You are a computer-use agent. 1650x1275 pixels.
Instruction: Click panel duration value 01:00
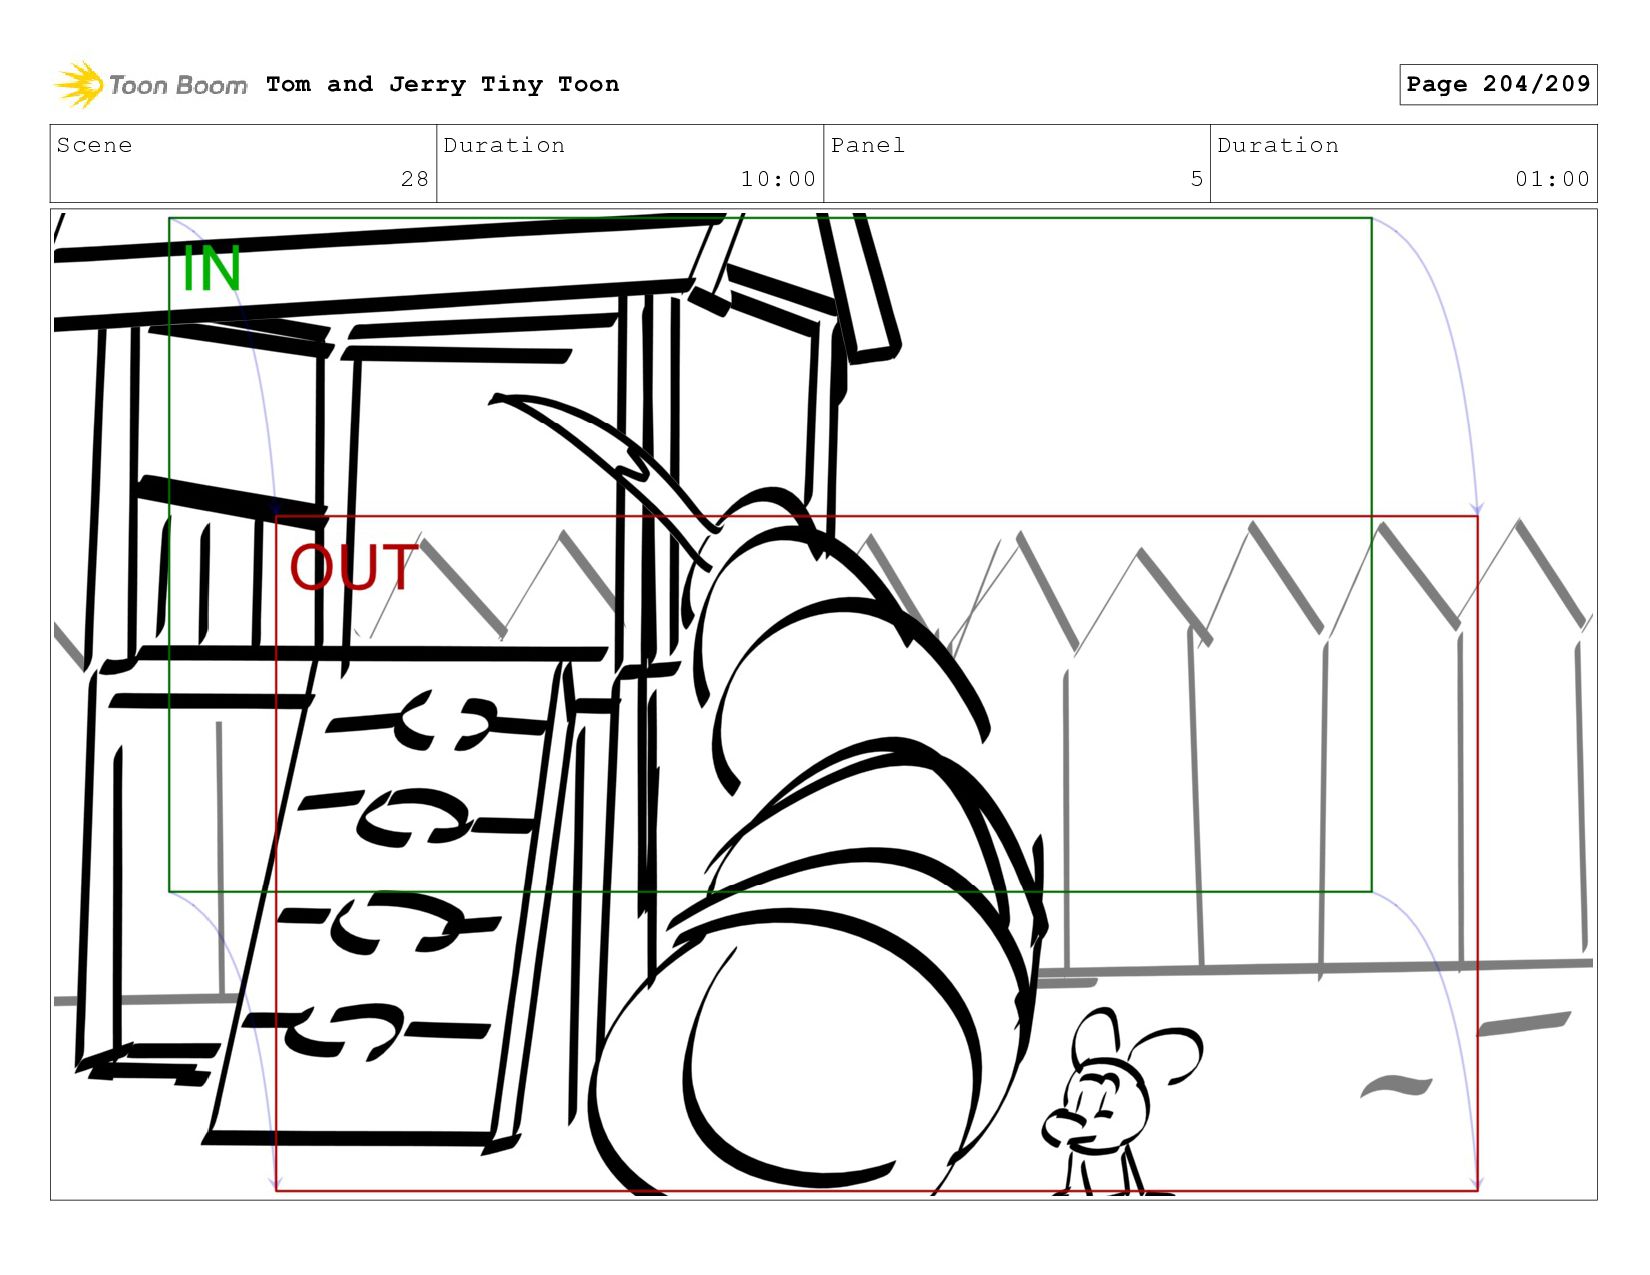pyautogui.click(x=1552, y=179)
